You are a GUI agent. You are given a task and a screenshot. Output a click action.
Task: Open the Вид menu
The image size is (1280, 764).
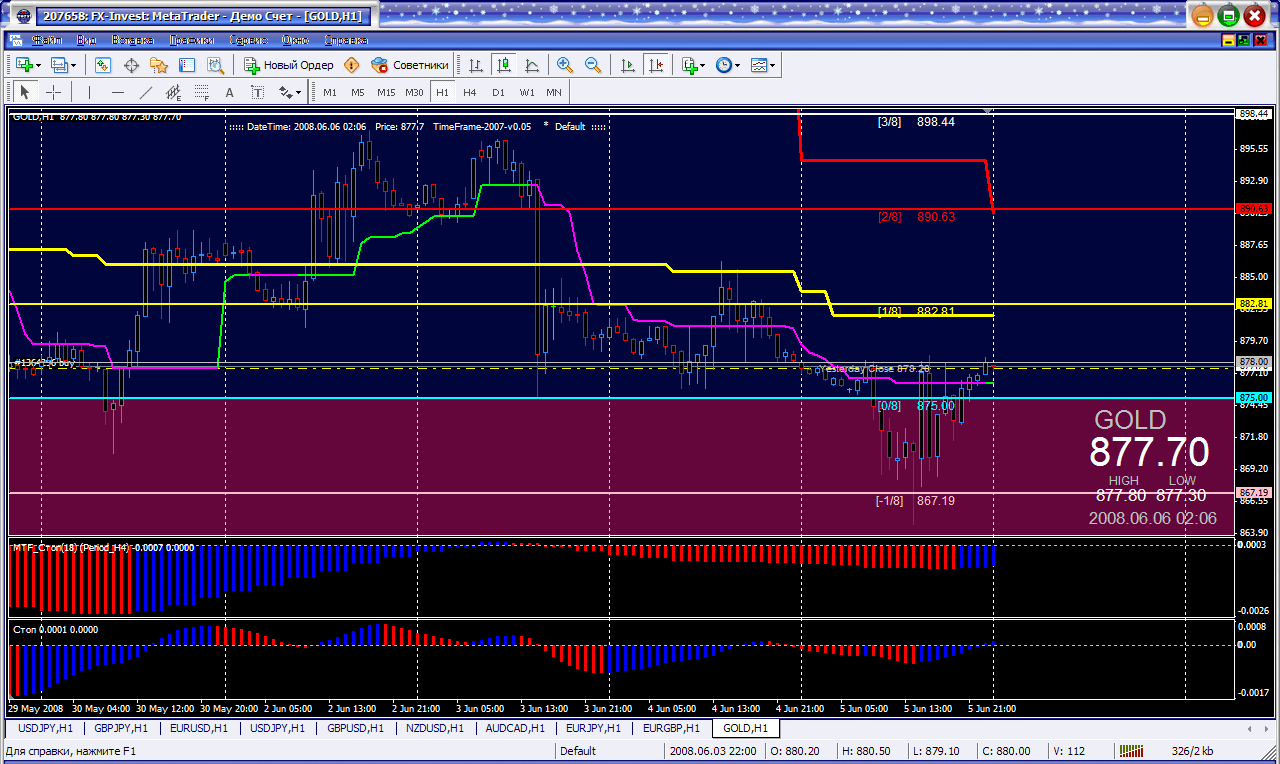(87, 40)
